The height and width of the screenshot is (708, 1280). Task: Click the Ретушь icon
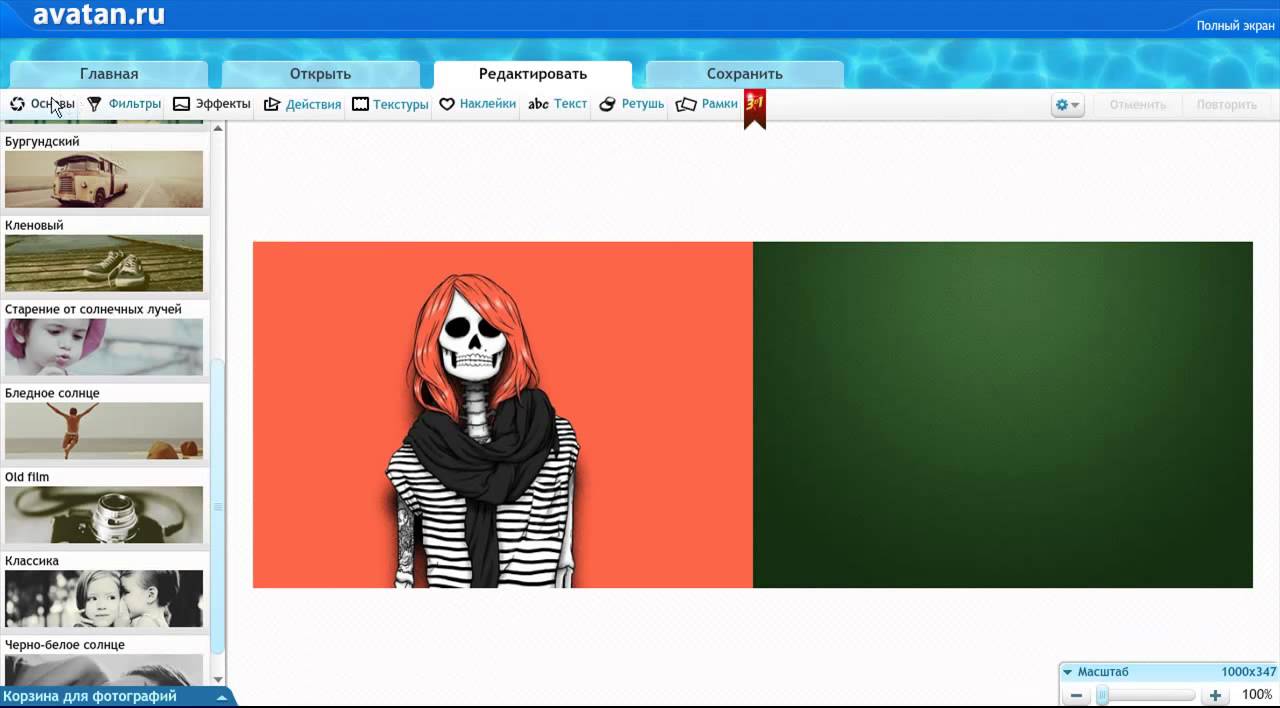pos(607,104)
